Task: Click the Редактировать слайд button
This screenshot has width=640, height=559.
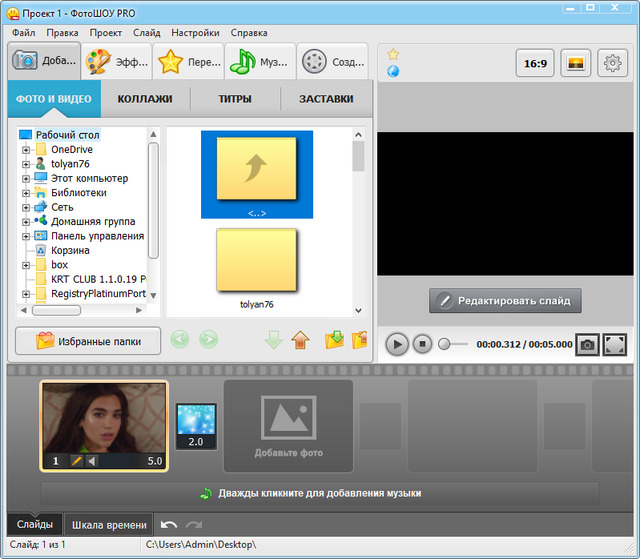Action: [x=505, y=301]
